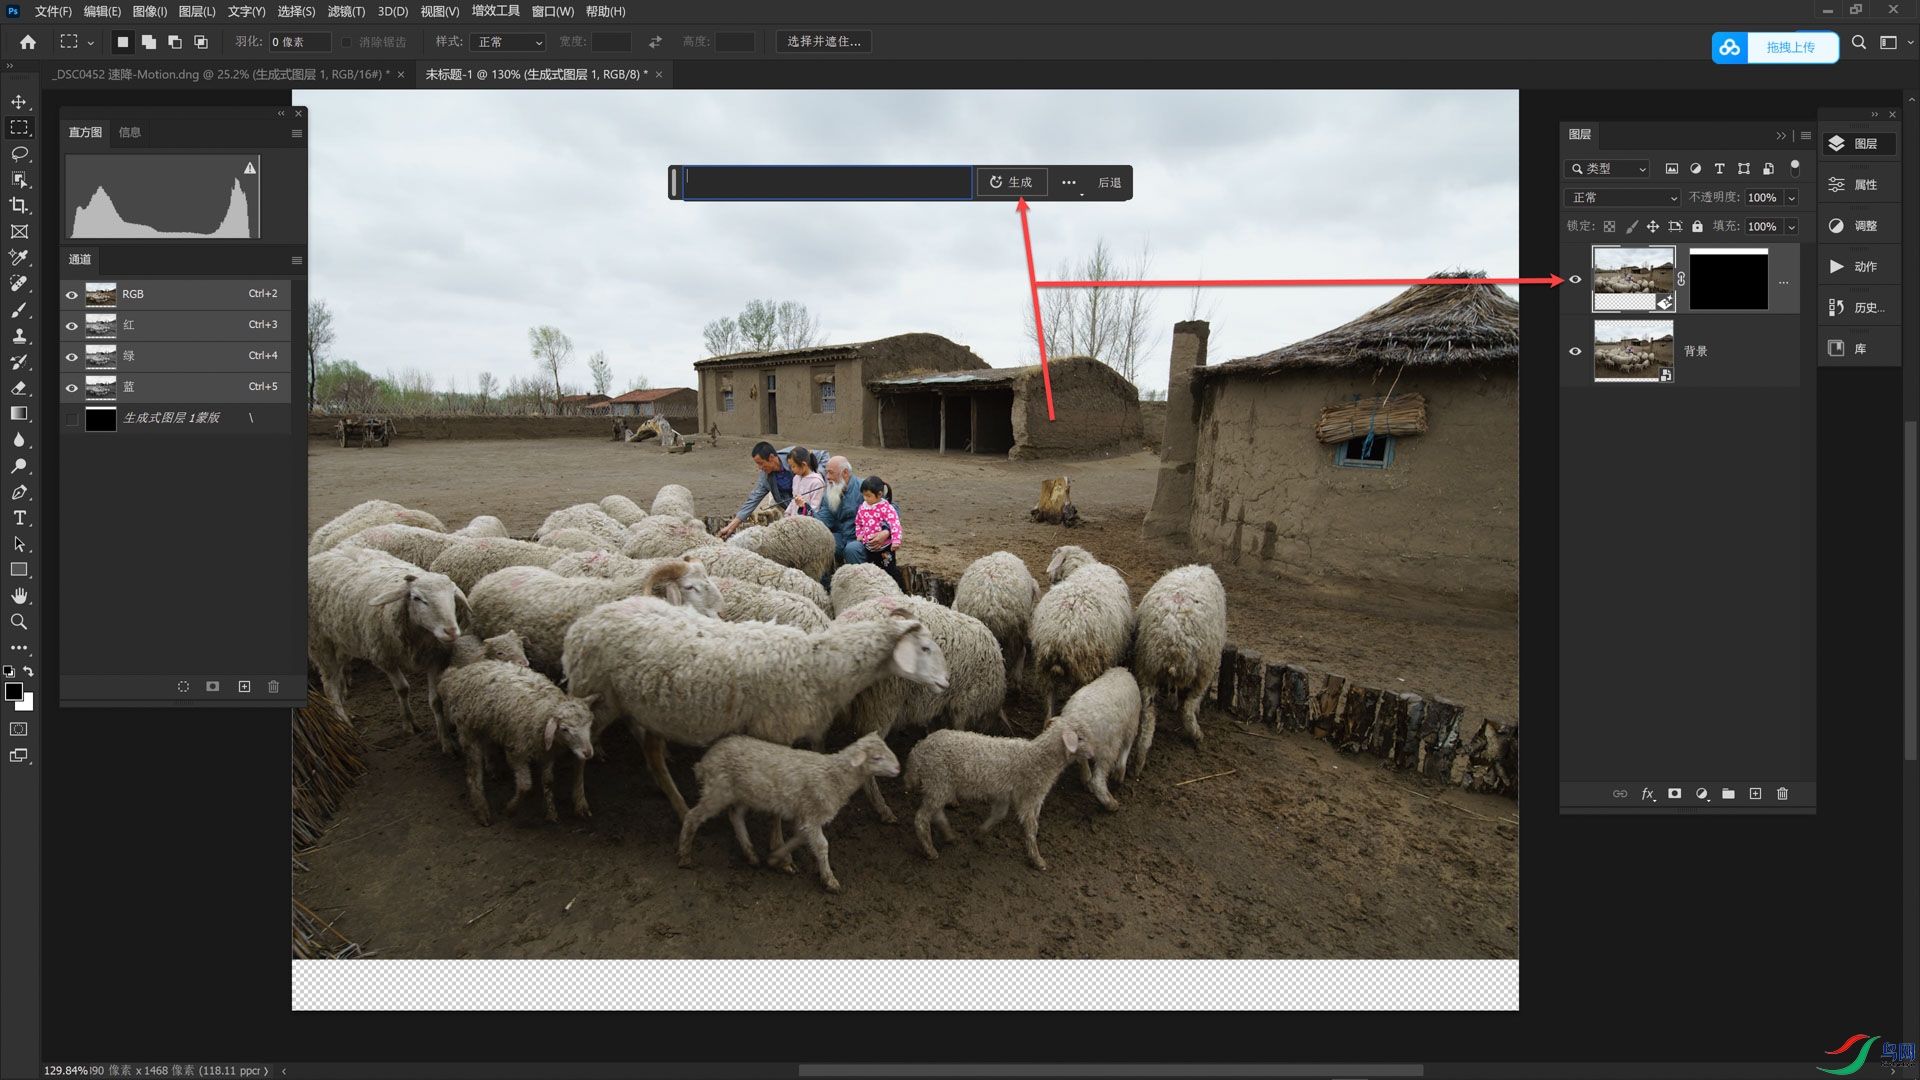Open the layer style fx menu

point(1648,794)
